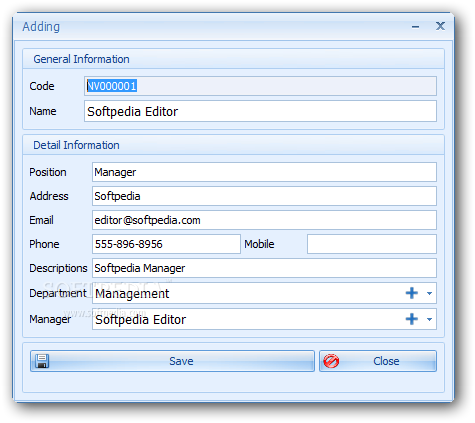Add new manager with plus icon
Screen dimensions: 475x423
click(412, 319)
